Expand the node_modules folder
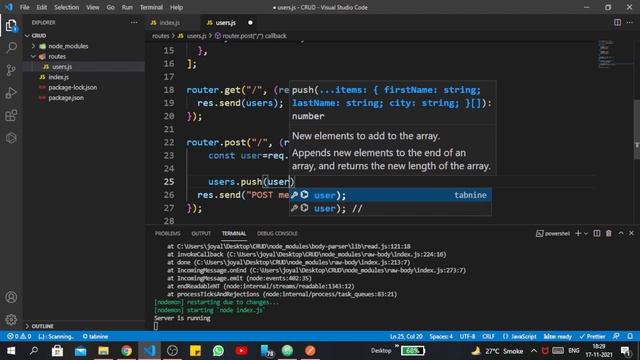Image resolution: width=640 pixels, height=360 pixels. point(84,46)
